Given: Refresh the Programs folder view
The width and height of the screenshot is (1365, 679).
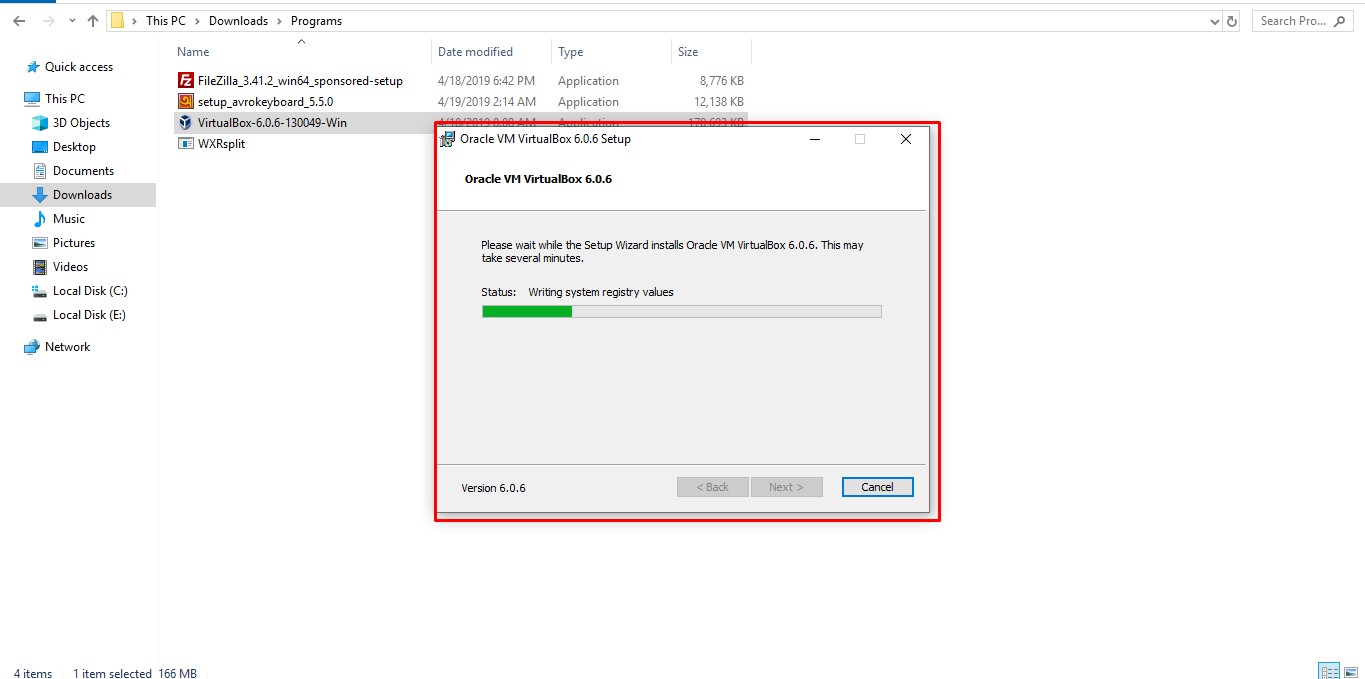Looking at the screenshot, I should click(x=1232, y=21).
